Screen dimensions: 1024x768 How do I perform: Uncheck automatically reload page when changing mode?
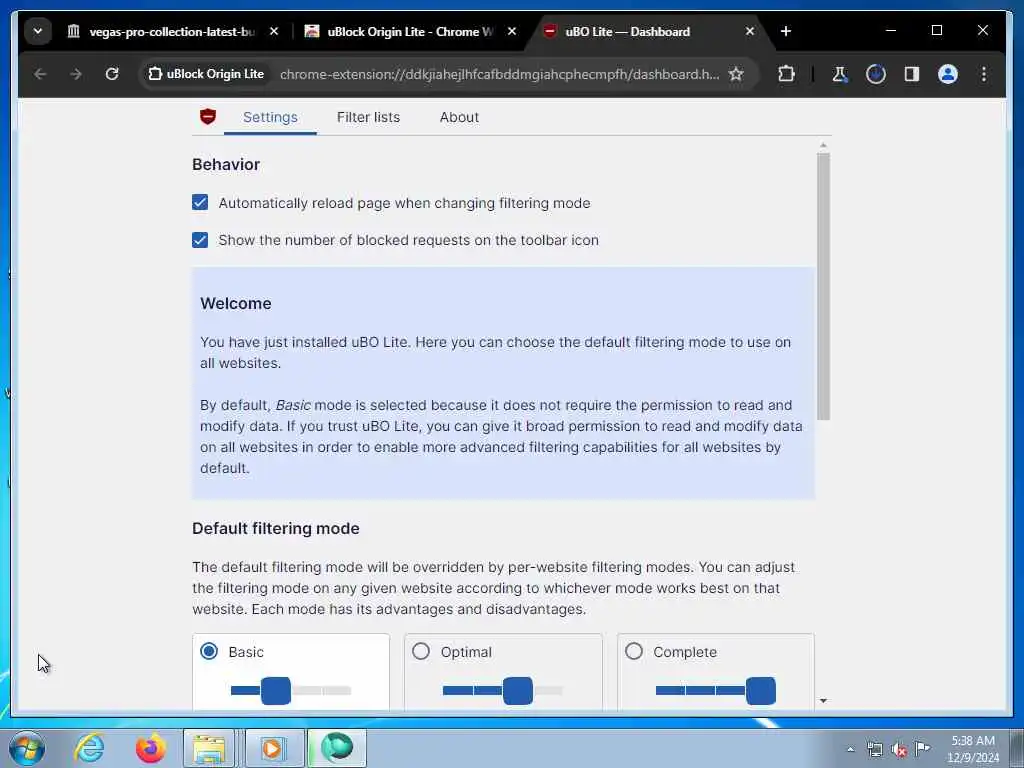click(200, 202)
